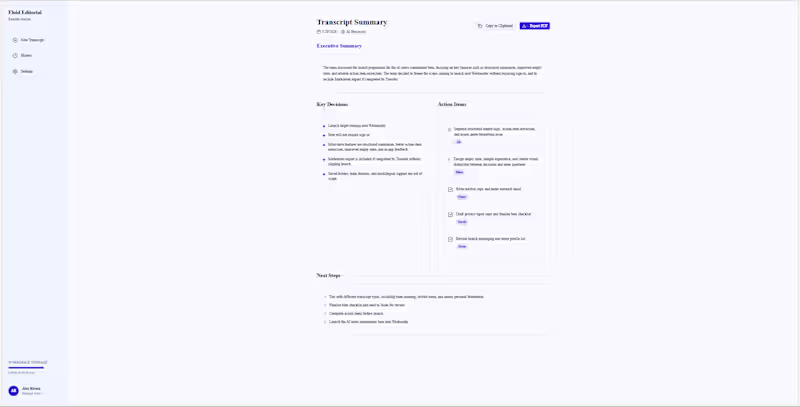Screen dimensions: 800x407
Task: Click the 'Fluid Editorial' app title
Action: point(25,12)
